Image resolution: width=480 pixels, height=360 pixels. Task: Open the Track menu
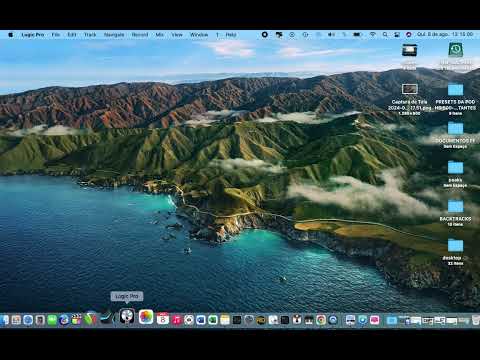(x=90, y=35)
